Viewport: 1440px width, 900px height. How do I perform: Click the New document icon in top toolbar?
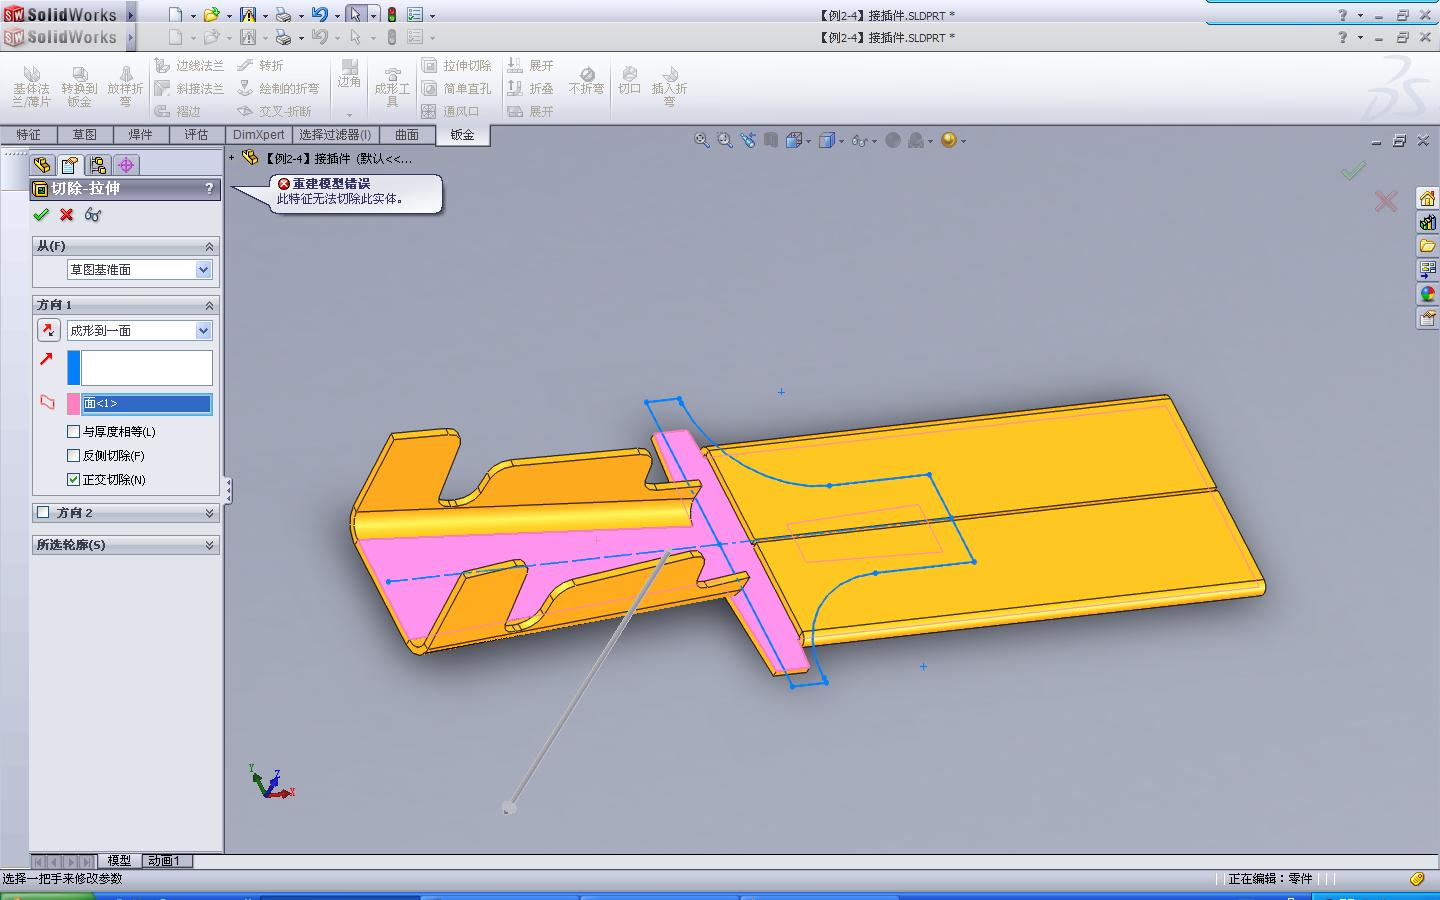click(176, 15)
